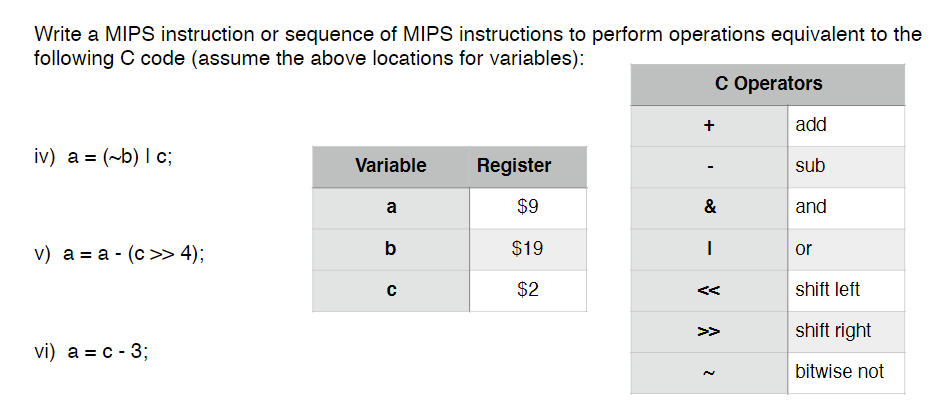The width and height of the screenshot is (944, 405).
Task: Click the plus operator symbol cell
Action: click(709, 126)
